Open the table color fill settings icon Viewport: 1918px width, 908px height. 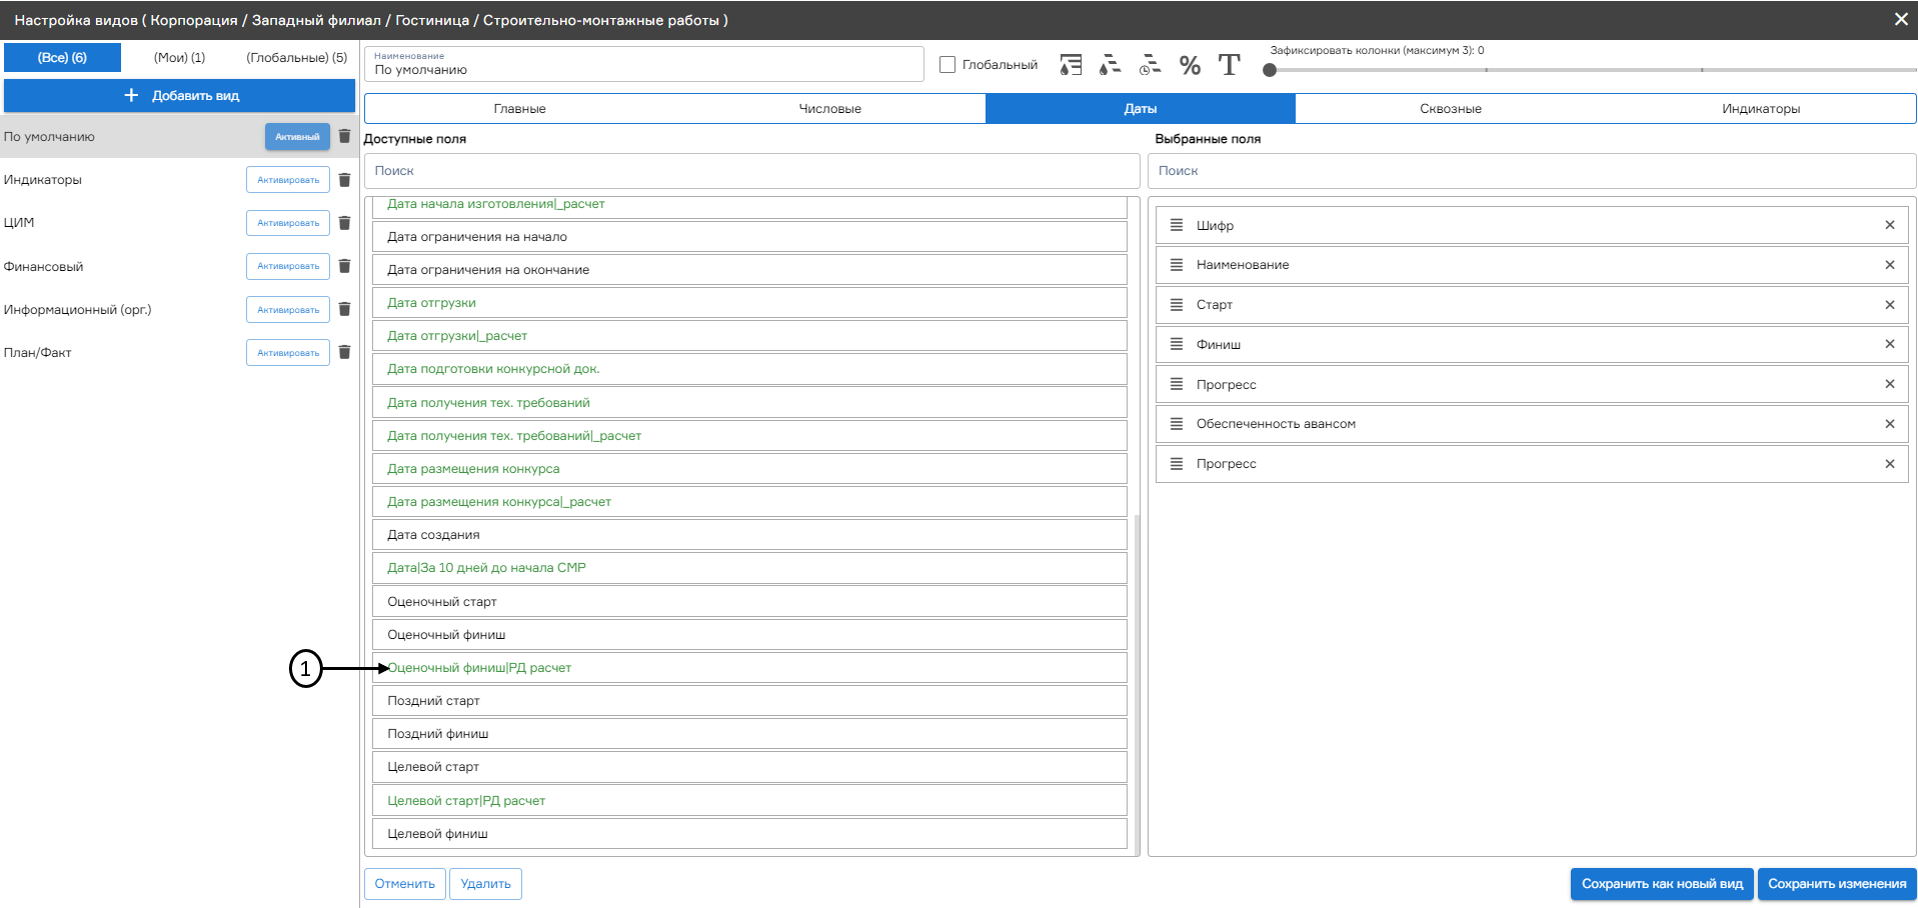point(1071,65)
